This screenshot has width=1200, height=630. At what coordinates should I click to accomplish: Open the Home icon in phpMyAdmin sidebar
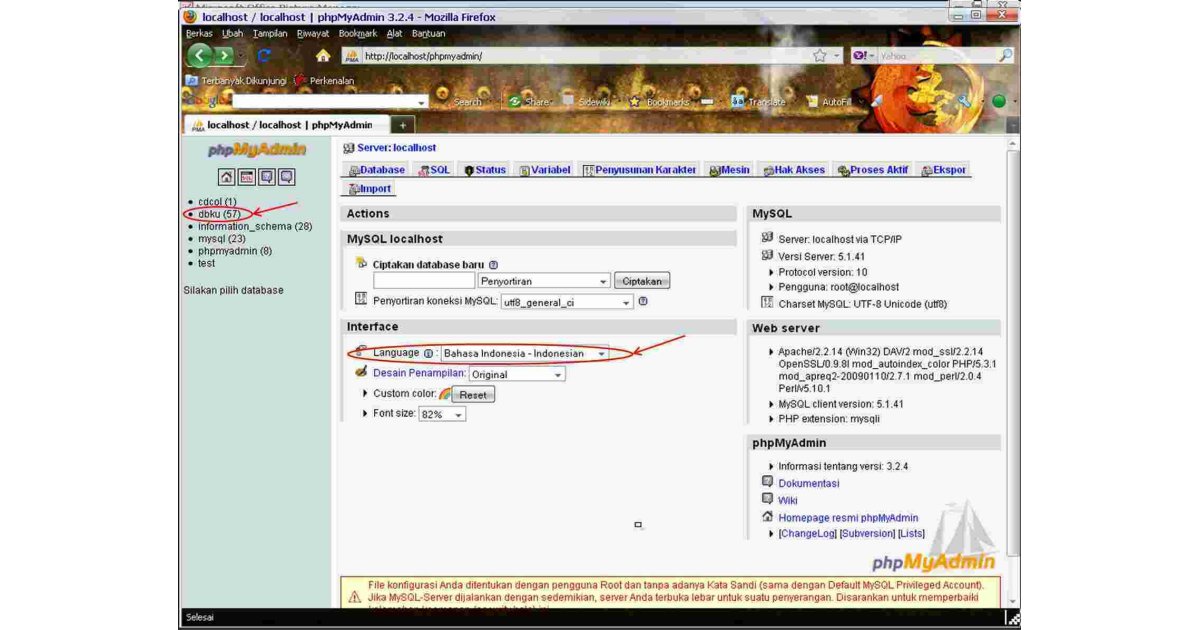click(x=227, y=177)
